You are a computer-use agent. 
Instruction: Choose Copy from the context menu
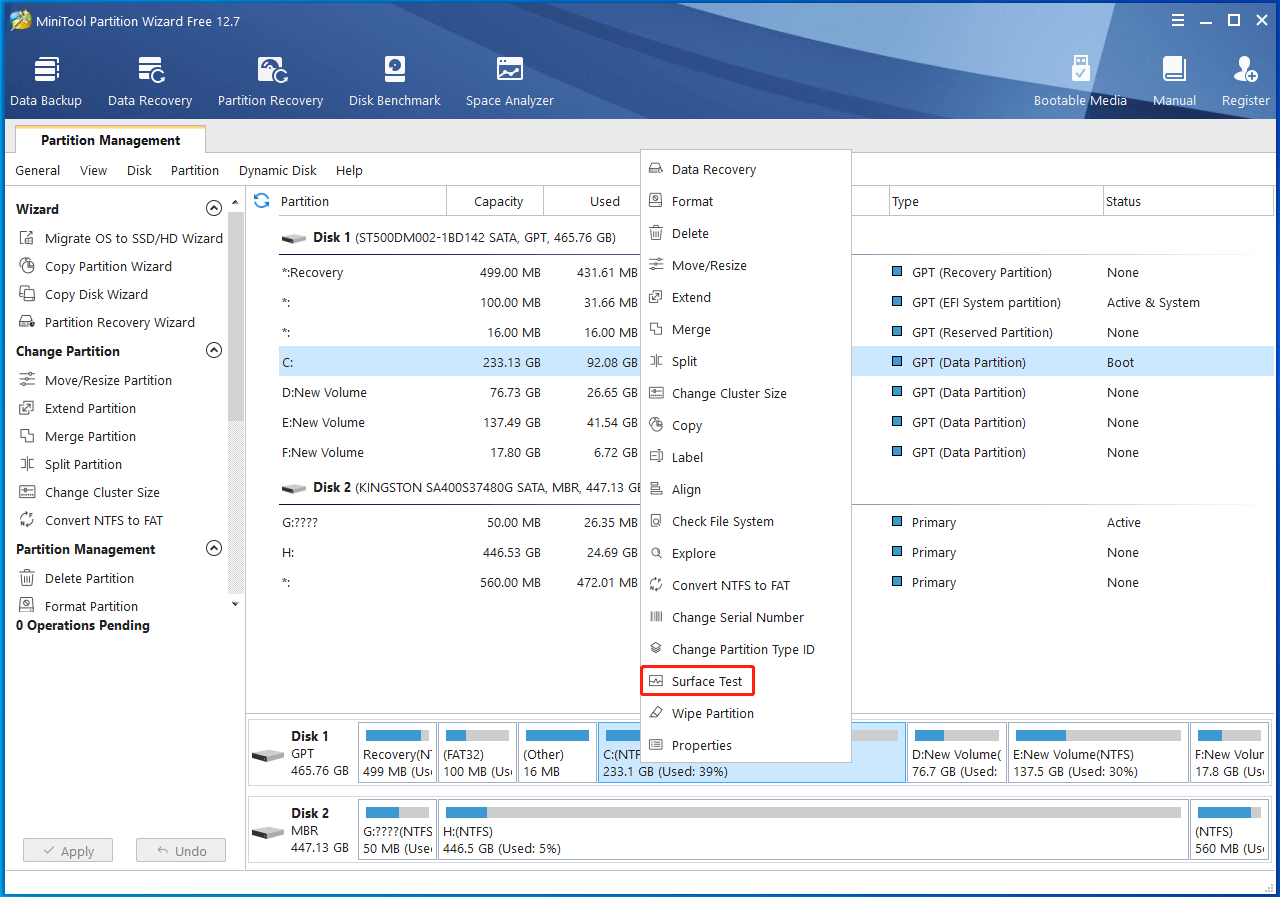click(745, 425)
